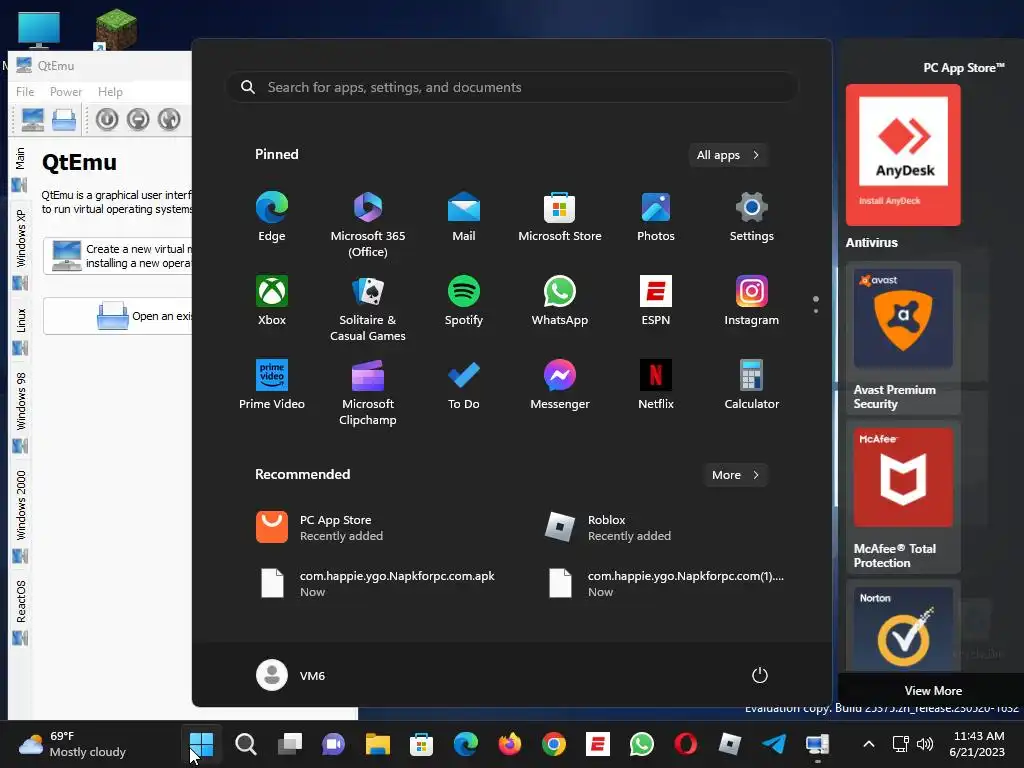The image size is (1024, 768).
Task: Launch Instagram from pinned apps
Action: point(752,300)
